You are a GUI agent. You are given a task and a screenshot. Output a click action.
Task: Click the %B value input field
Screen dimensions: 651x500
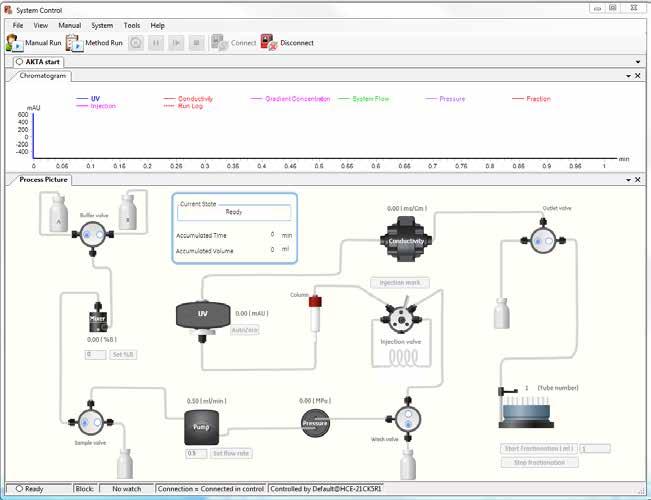(95, 355)
